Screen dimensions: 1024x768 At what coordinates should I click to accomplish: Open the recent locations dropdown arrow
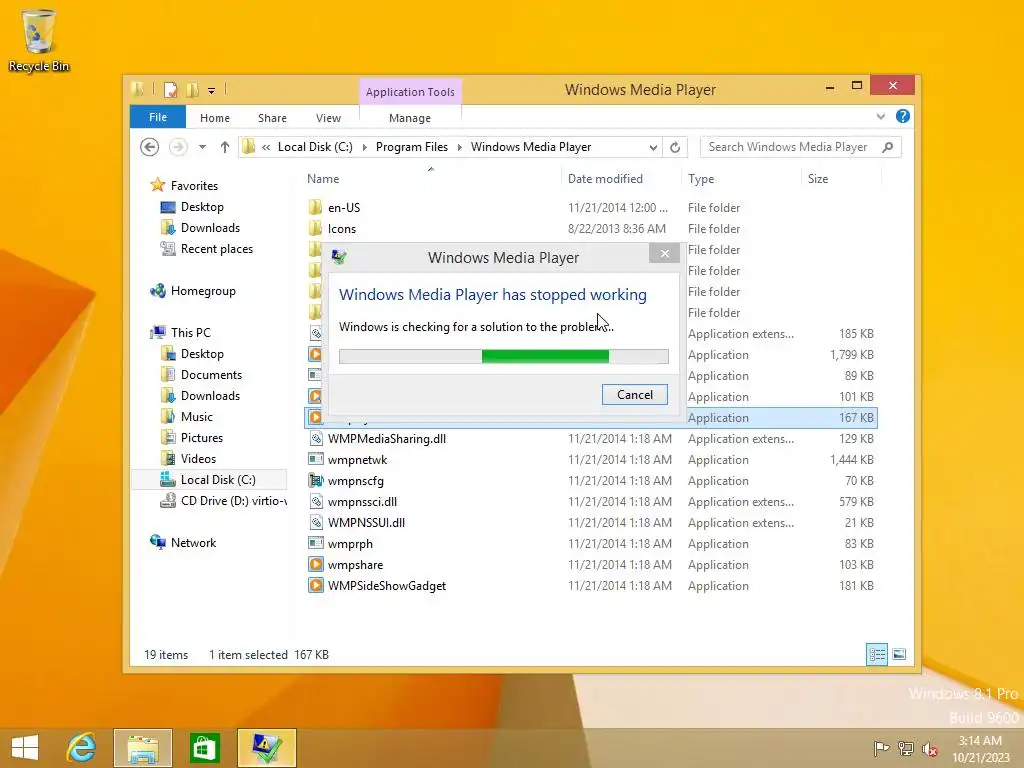[202, 147]
